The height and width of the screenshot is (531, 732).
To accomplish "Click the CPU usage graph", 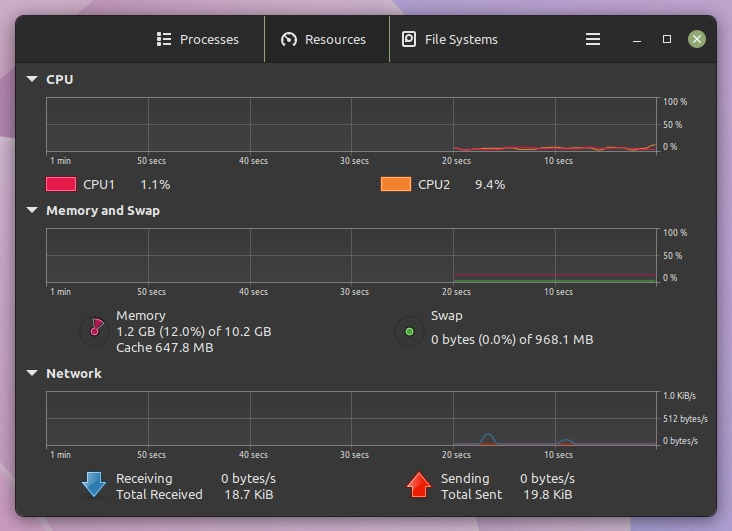I will [x=352, y=125].
